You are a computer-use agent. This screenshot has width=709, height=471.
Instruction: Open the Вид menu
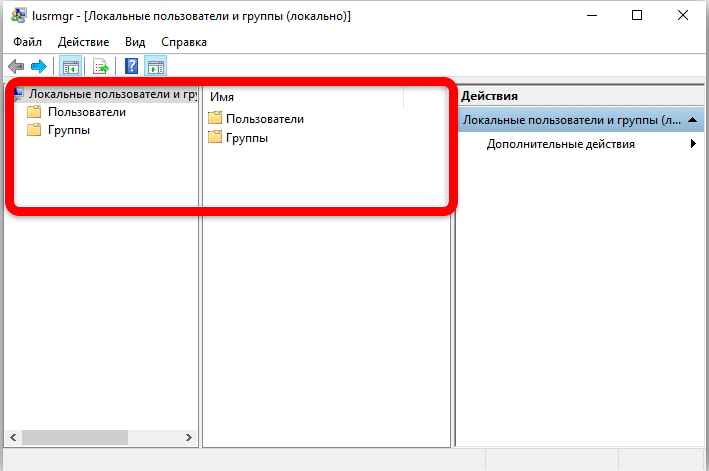[x=135, y=42]
